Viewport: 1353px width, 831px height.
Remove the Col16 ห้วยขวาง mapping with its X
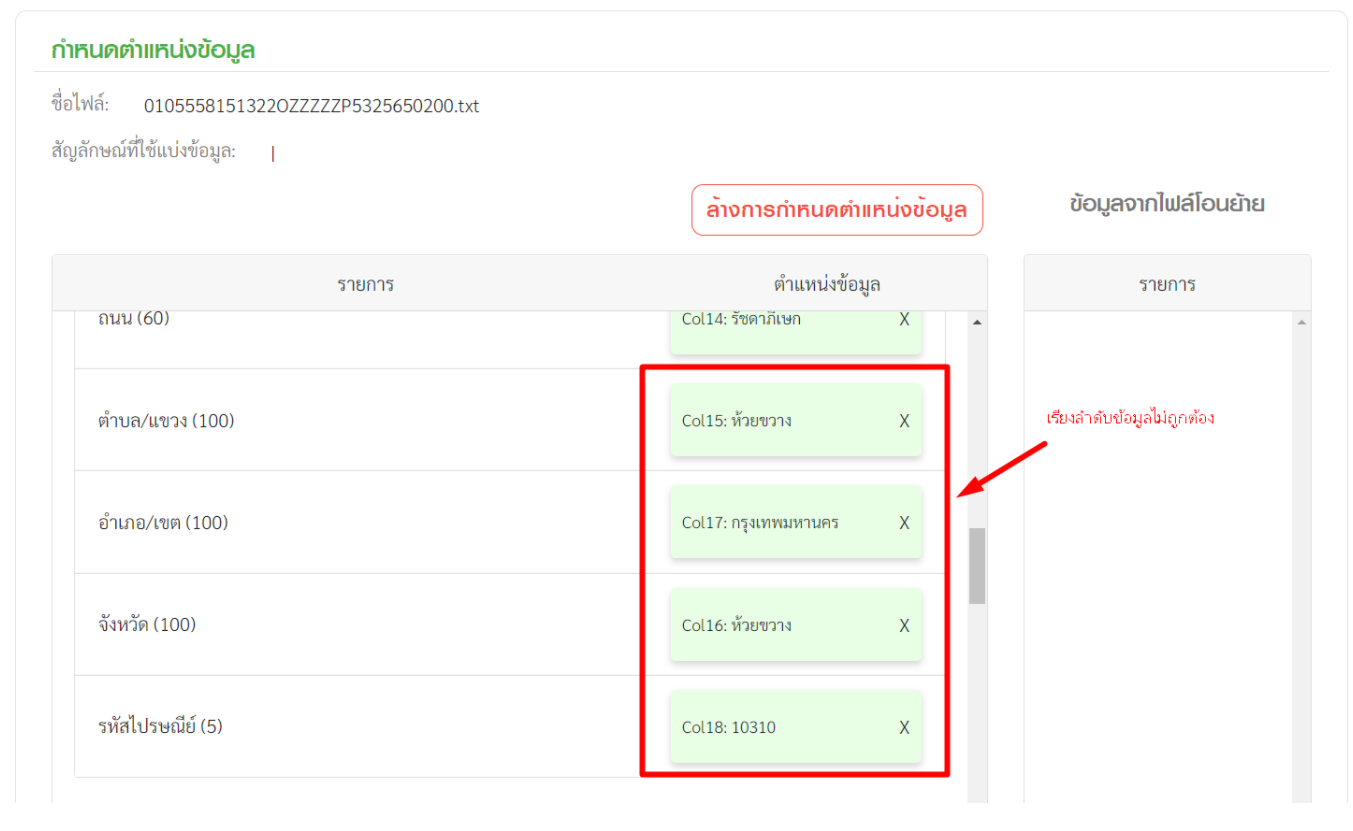click(904, 624)
